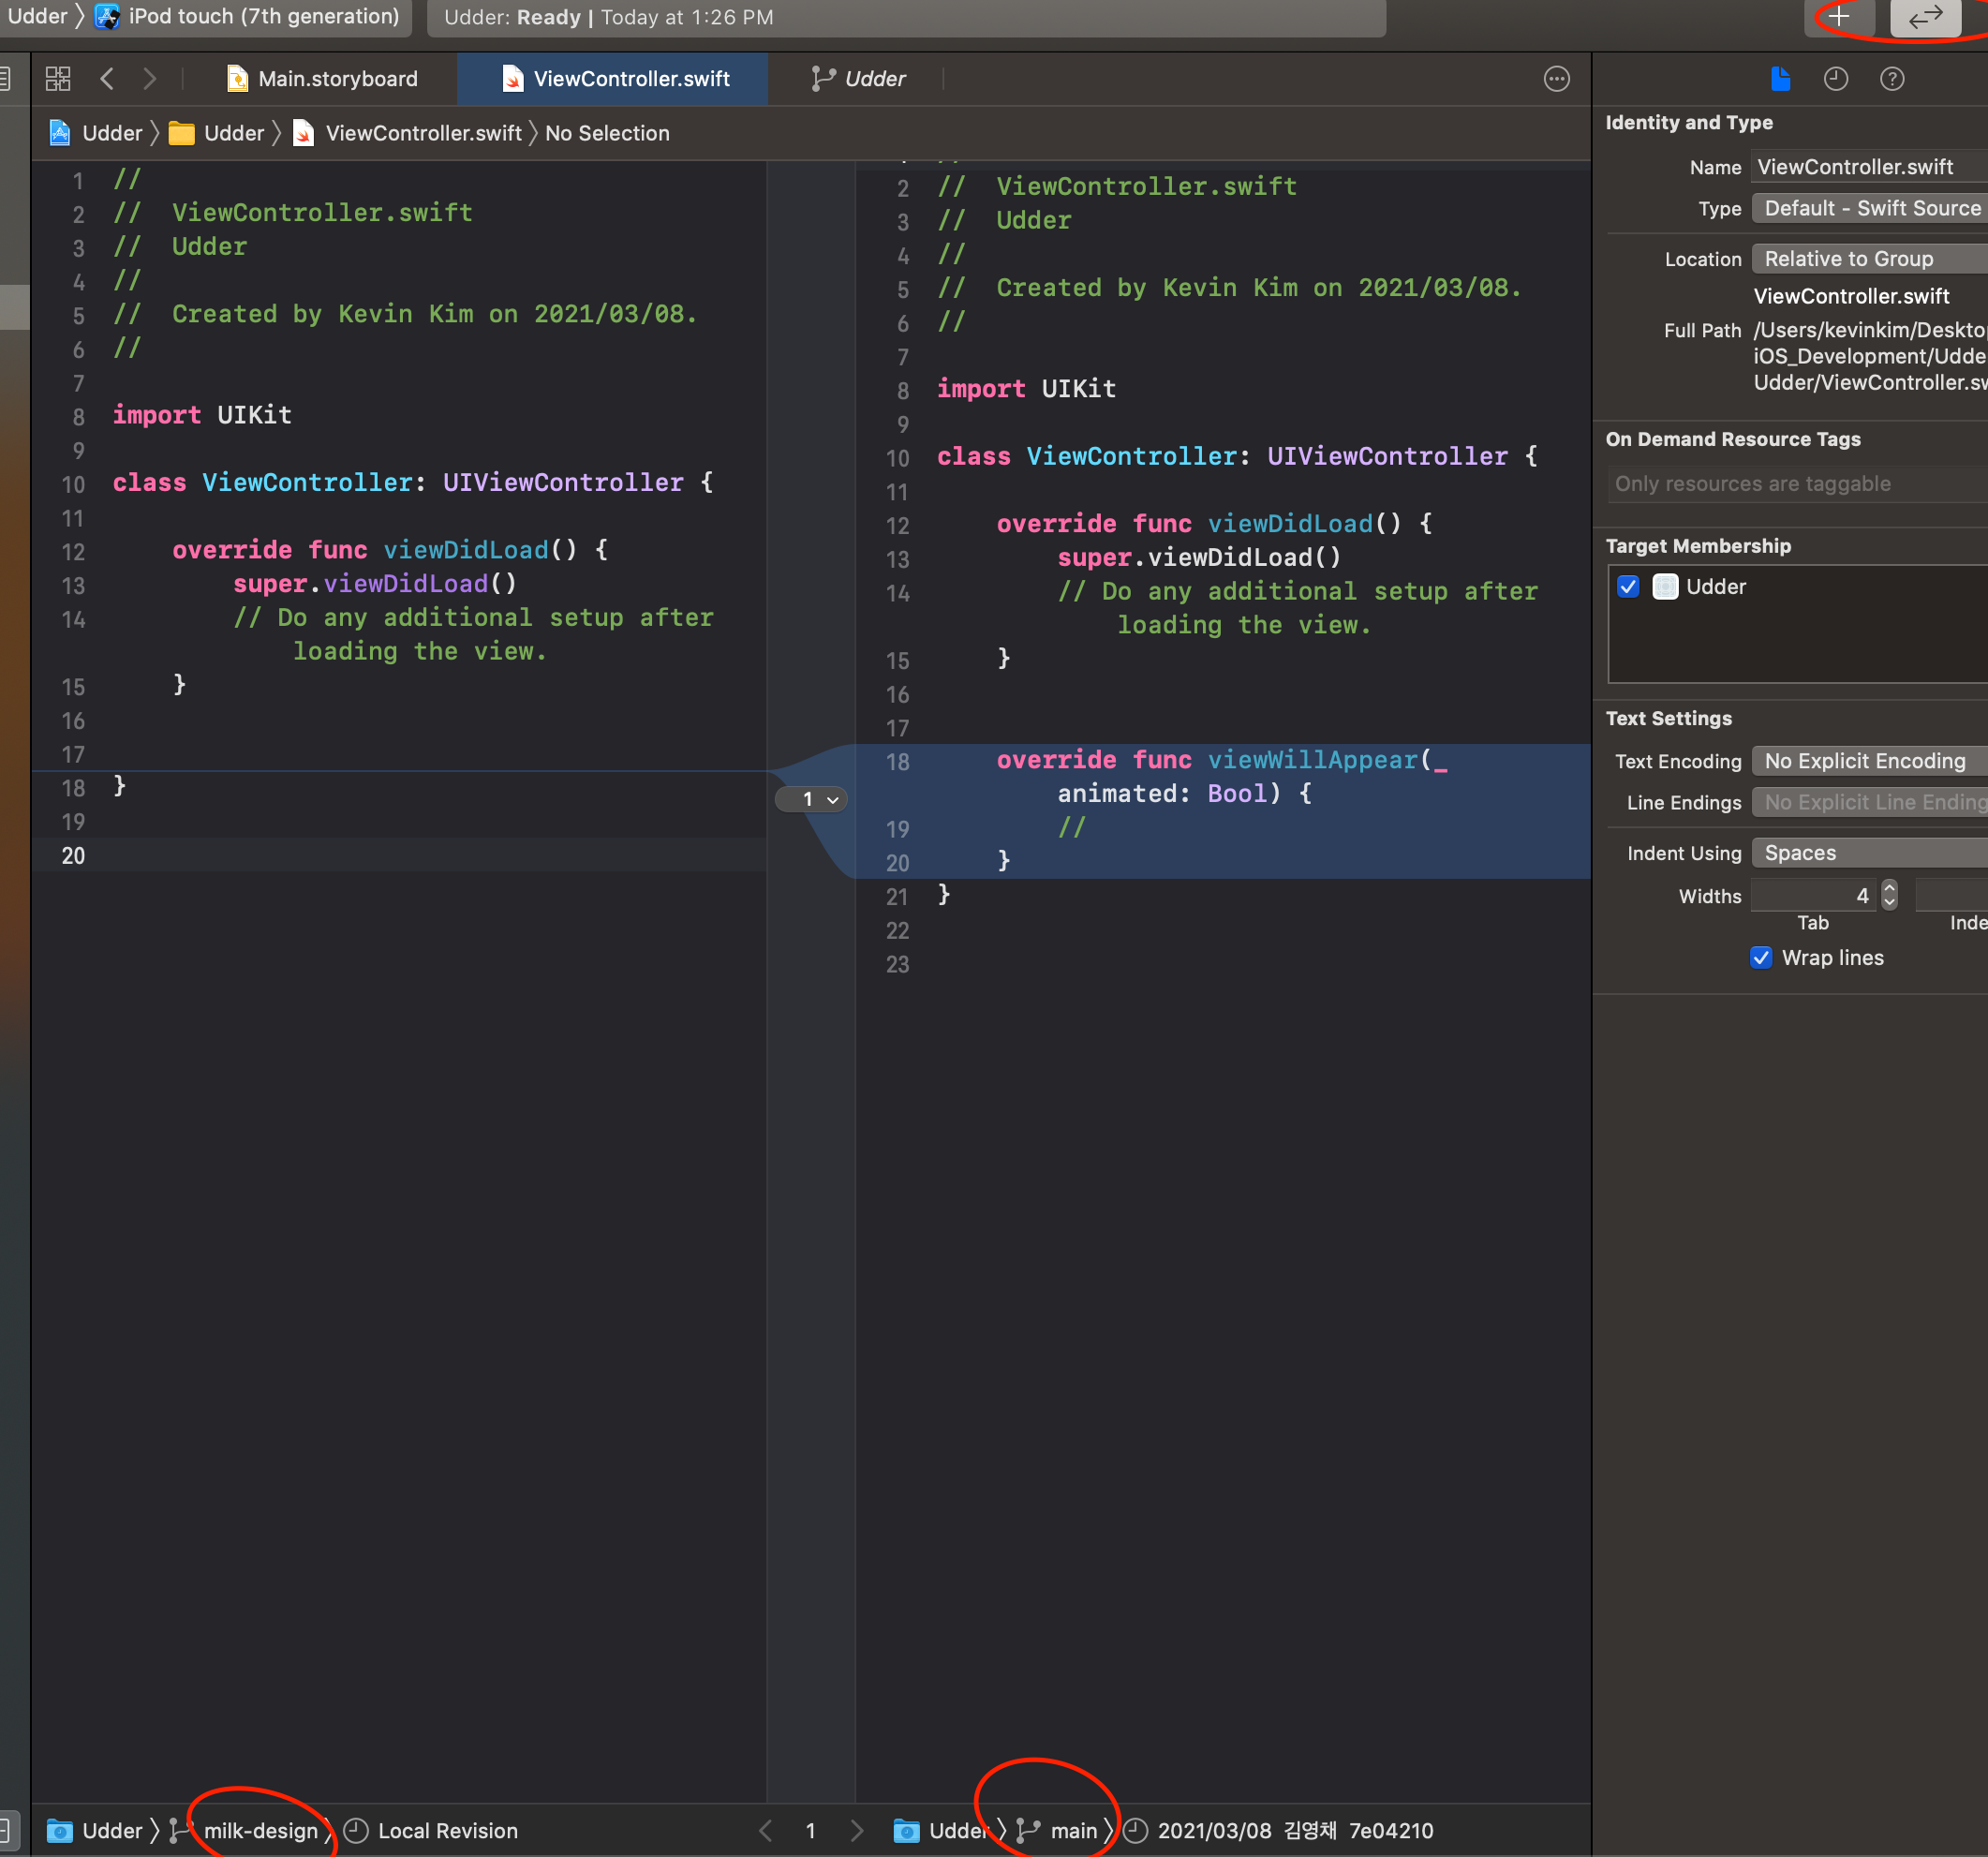Click the bottom-left Udder project icon
Screen dimensions: 1988x1857
(60, 1830)
